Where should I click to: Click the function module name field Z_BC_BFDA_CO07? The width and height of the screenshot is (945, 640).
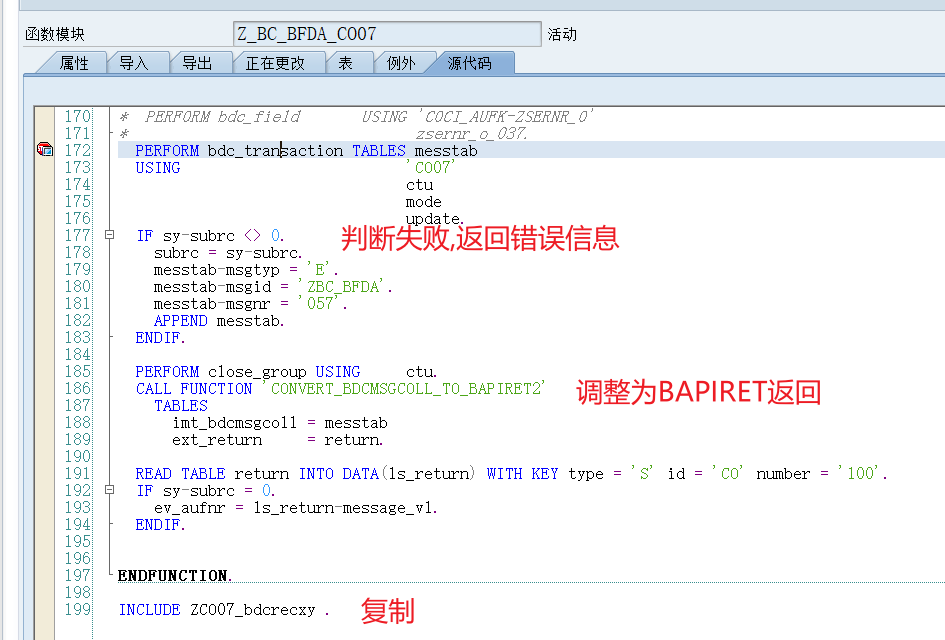click(387, 34)
